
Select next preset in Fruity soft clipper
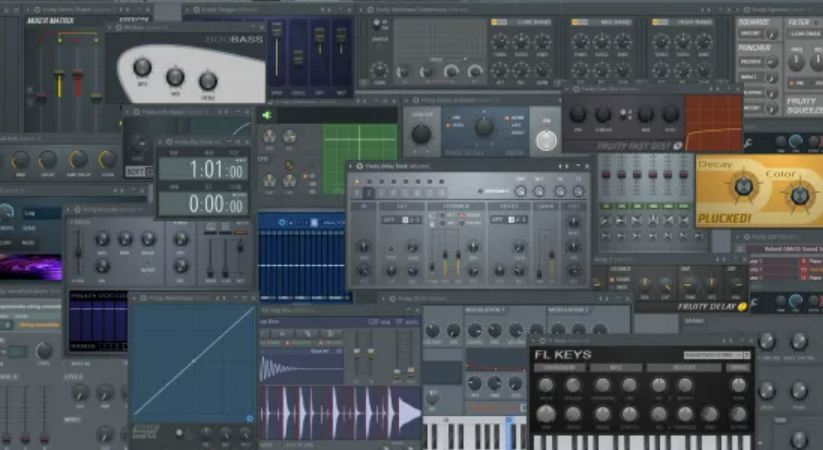[227, 112]
